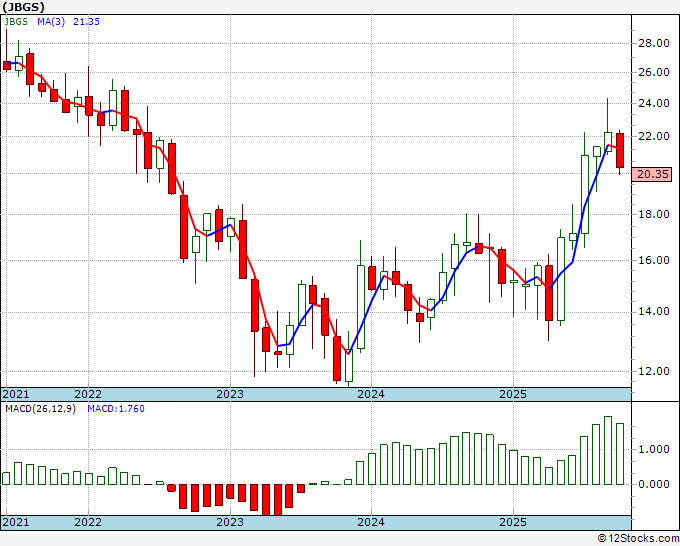Click 2025 on the price chart timeline
Viewport: 680px width, 546px height.
(x=513, y=394)
